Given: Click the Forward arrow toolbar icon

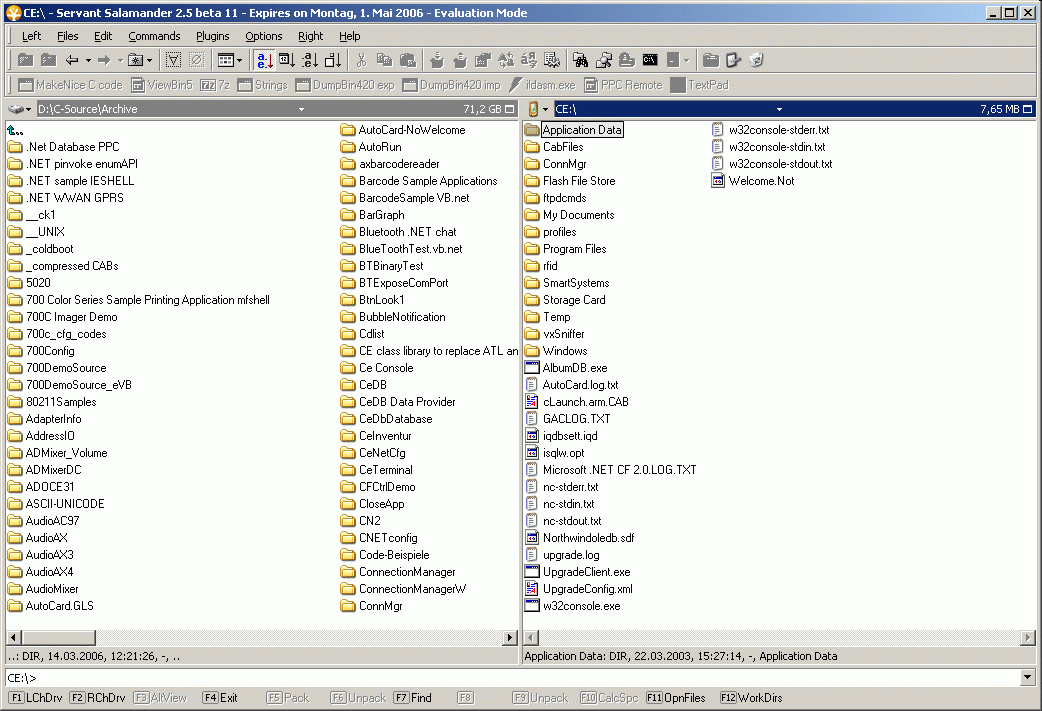Looking at the screenshot, I should click(104, 60).
